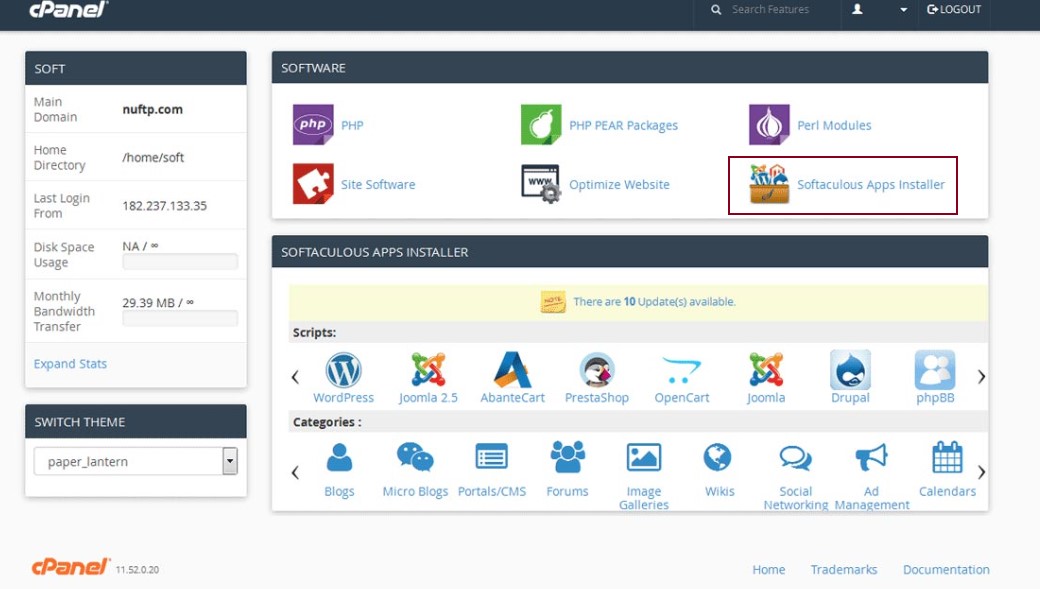Collapse the SOFTACULOUS APPS INSTALLER header

(x=630, y=252)
